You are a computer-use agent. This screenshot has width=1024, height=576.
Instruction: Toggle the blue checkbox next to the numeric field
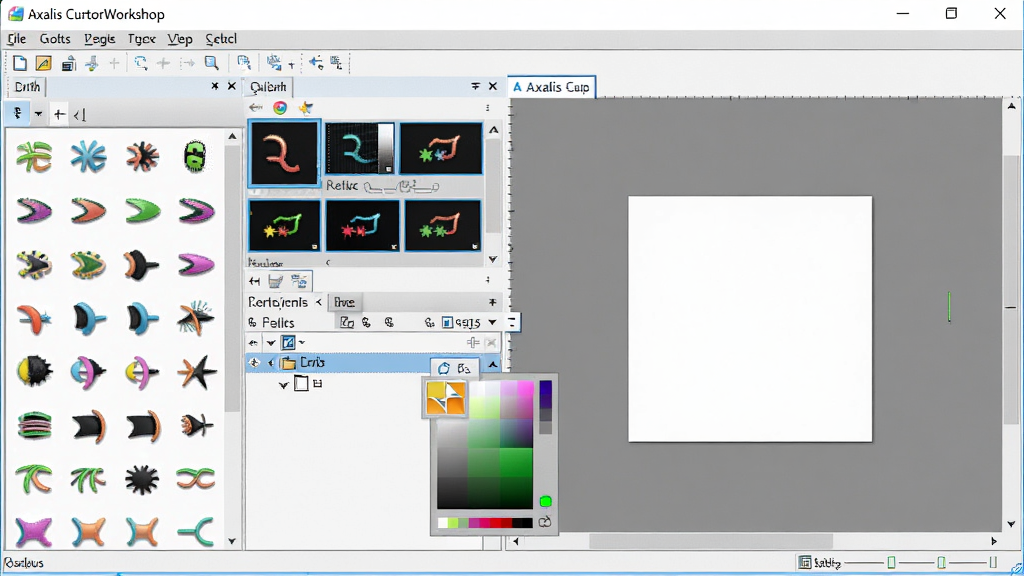(x=447, y=323)
